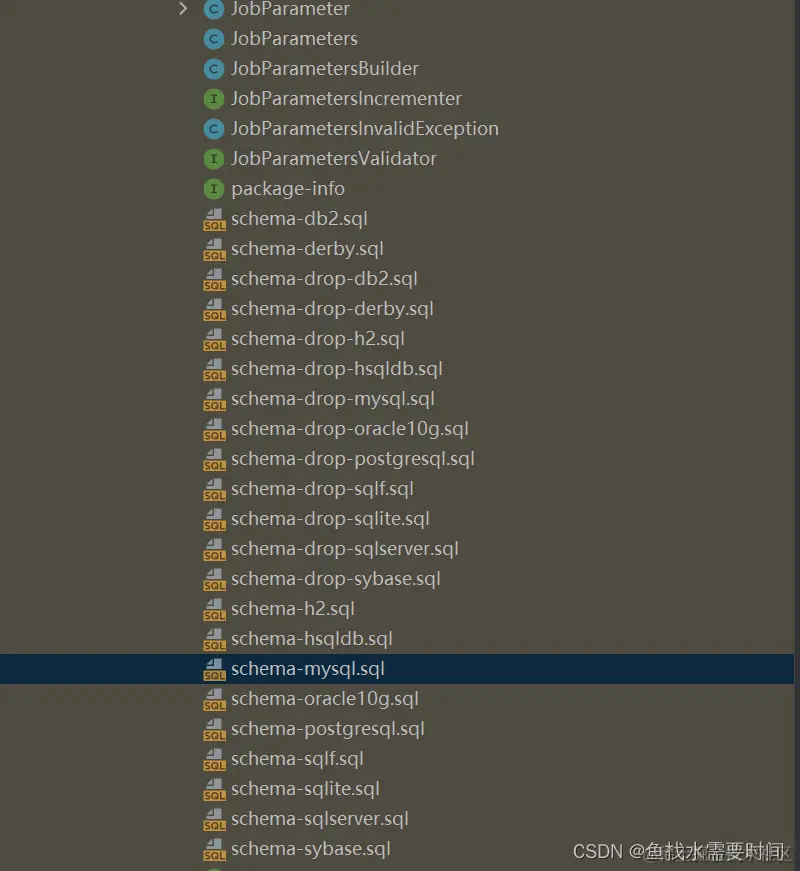Select the schema-drop-oracle10g.sql file
This screenshot has height=871, width=800.
point(349,429)
